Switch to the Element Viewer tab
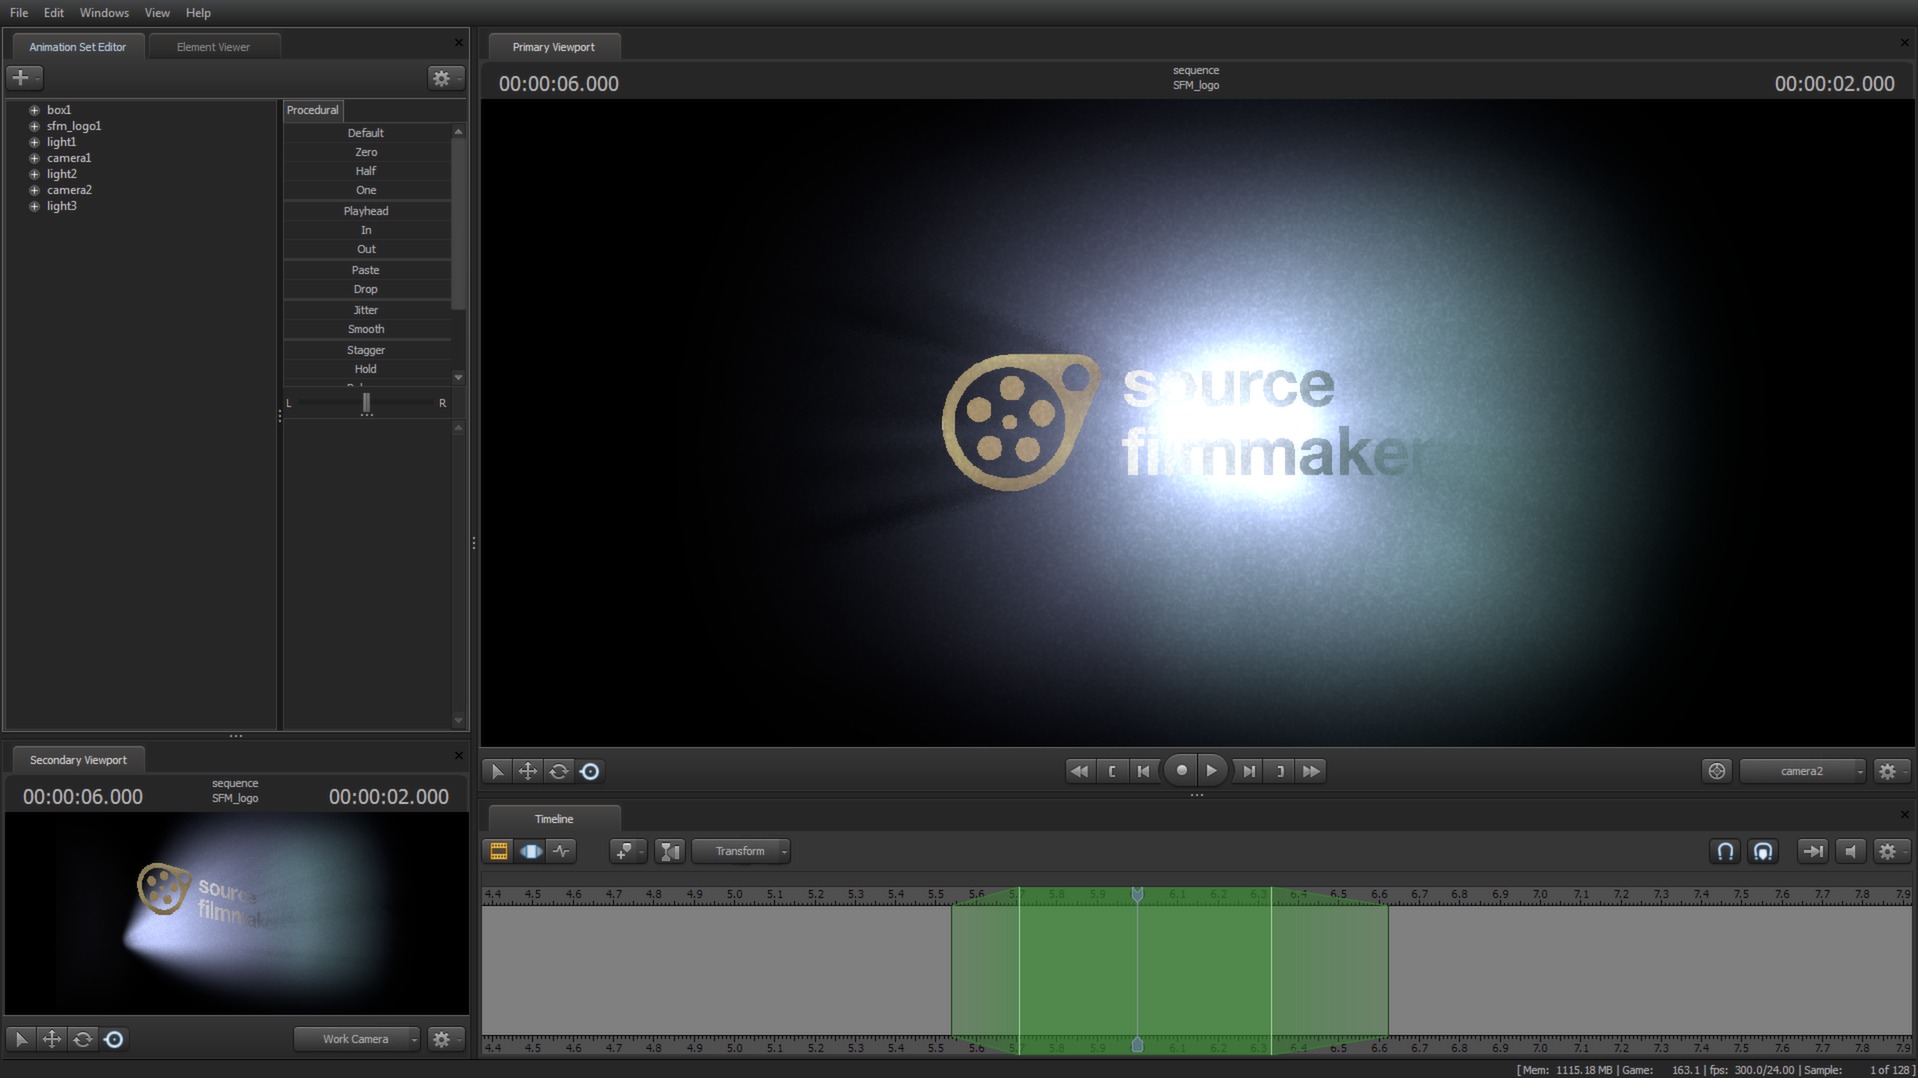The height and width of the screenshot is (1078, 1918). point(213,46)
